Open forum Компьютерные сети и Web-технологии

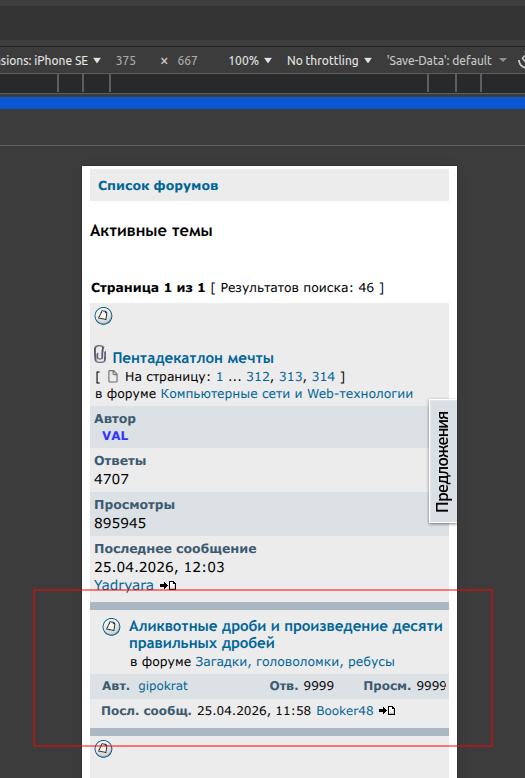click(287, 393)
